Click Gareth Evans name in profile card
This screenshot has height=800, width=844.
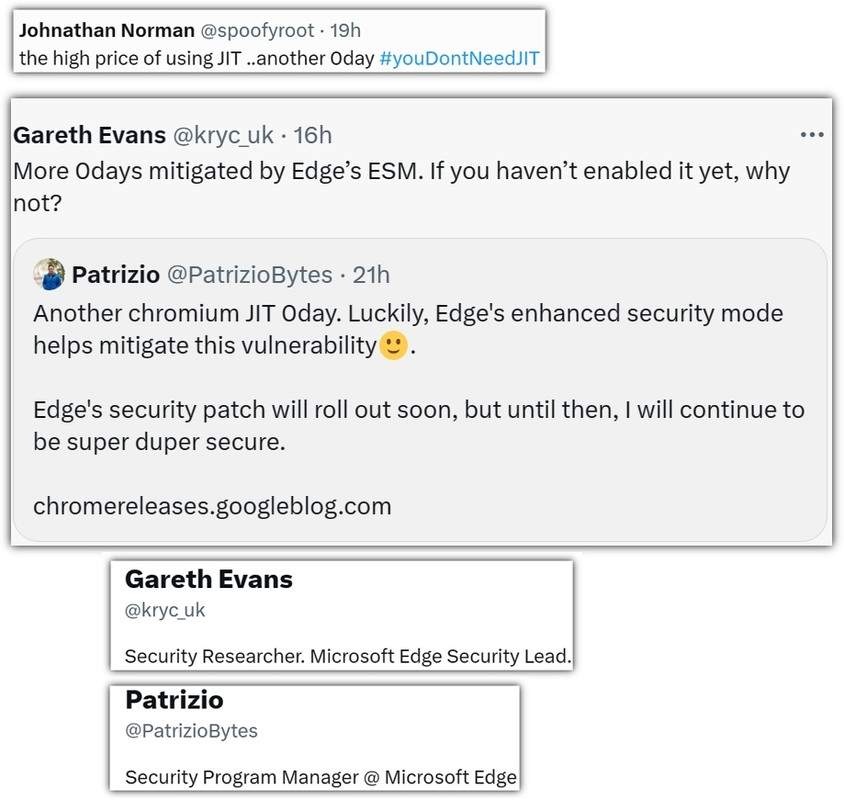click(x=209, y=579)
